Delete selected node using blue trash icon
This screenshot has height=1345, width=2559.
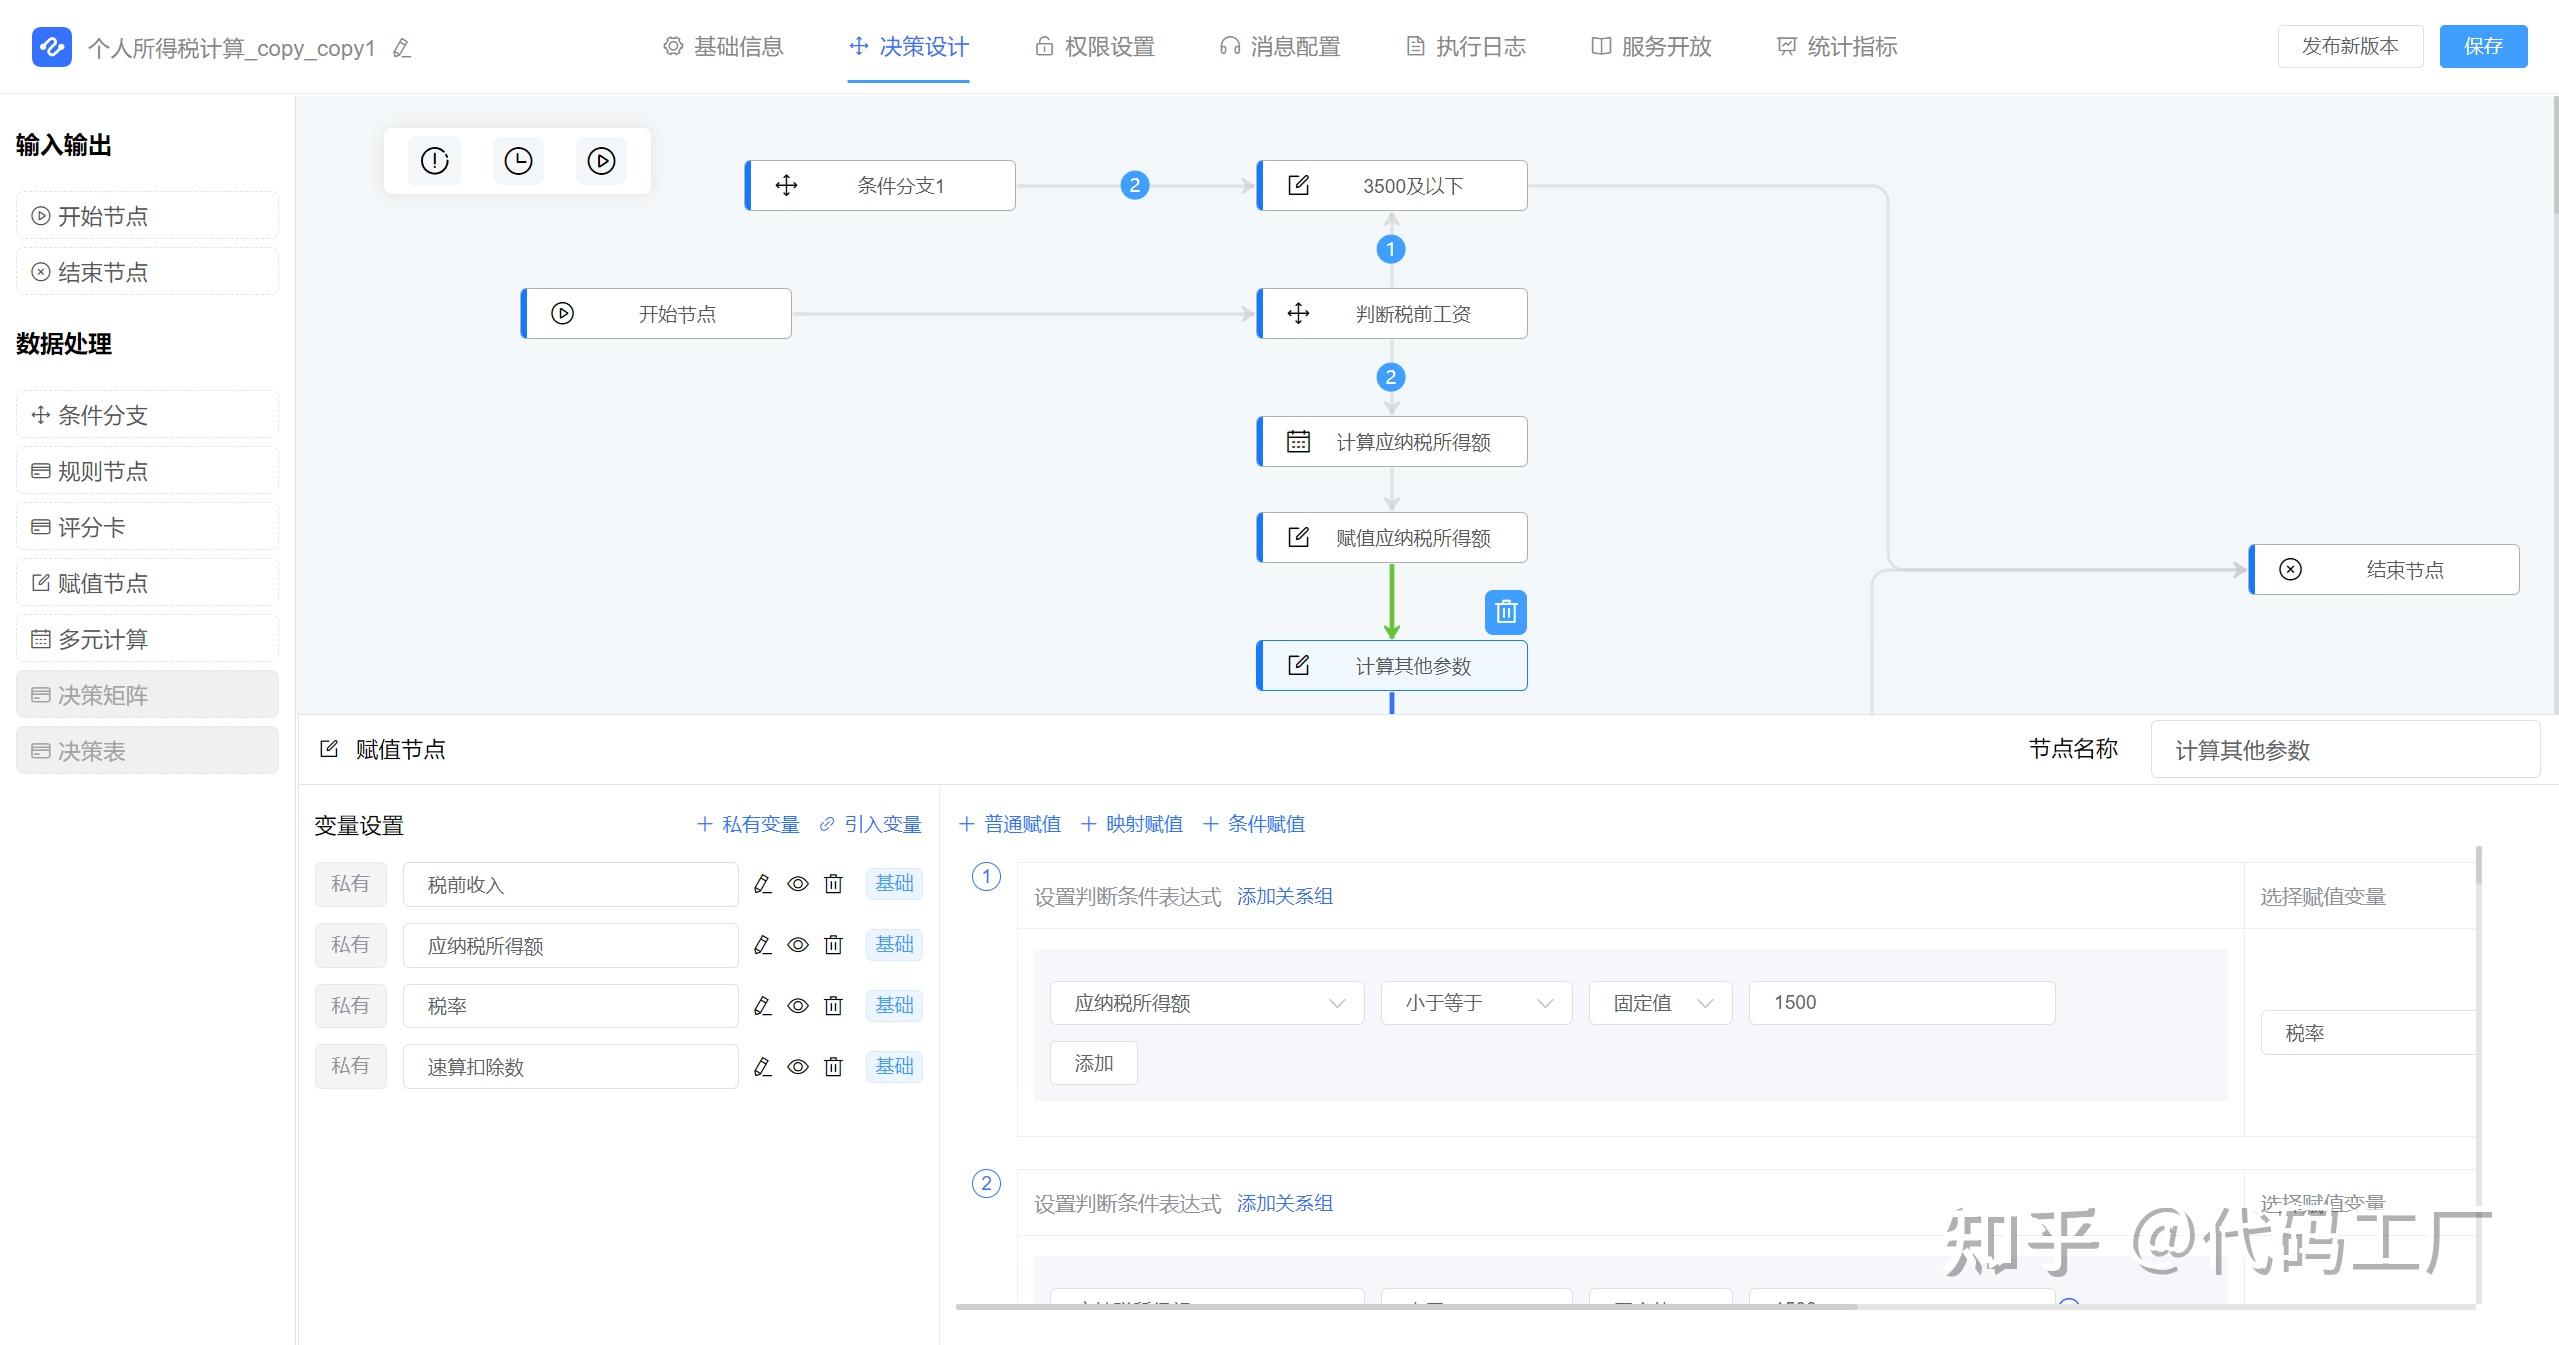(x=1505, y=612)
